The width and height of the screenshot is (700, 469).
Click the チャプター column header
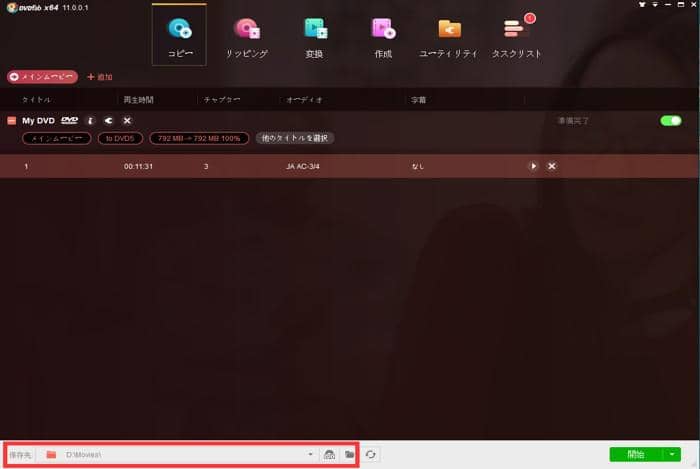click(222, 100)
